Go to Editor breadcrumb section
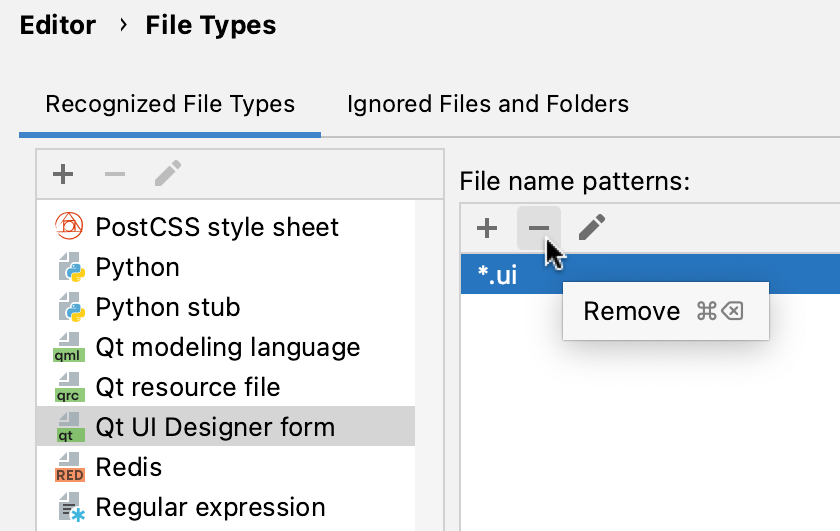Viewport: 840px width, 531px height. pyautogui.click(x=58, y=25)
